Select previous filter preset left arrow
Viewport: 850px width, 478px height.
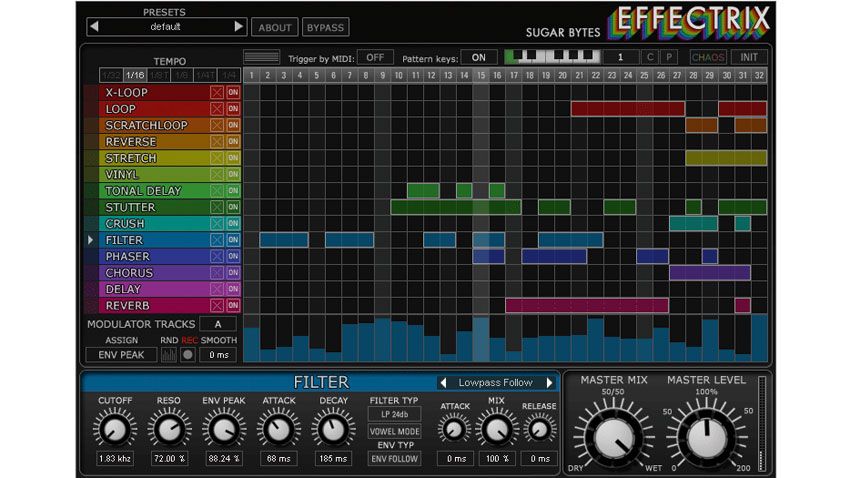pyautogui.click(x=443, y=383)
